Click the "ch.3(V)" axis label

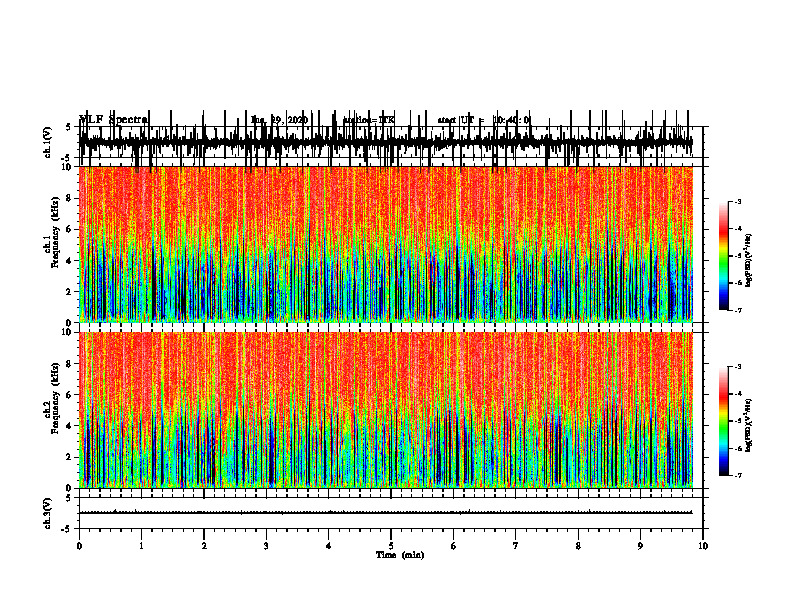tap(48, 513)
